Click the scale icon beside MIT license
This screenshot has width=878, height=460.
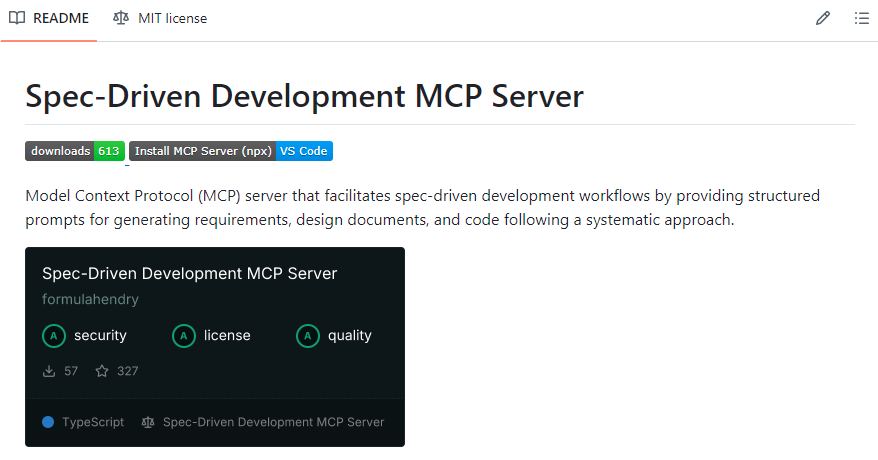click(x=121, y=18)
